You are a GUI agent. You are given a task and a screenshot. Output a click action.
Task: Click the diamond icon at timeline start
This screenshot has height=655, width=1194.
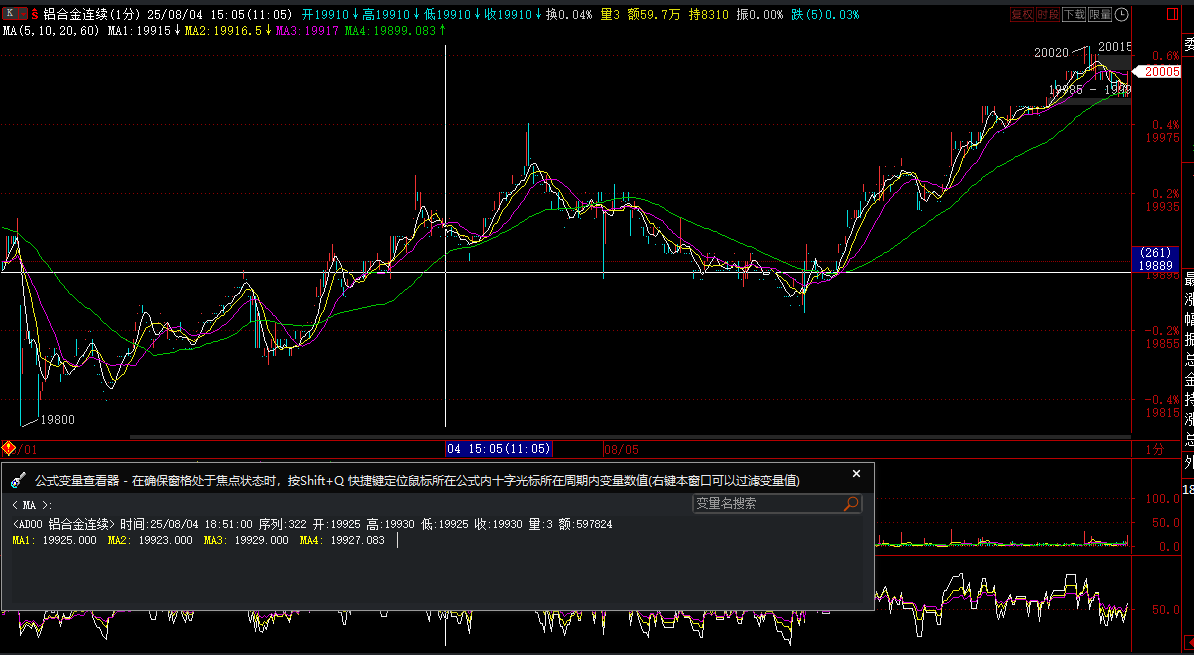click(8, 449)
